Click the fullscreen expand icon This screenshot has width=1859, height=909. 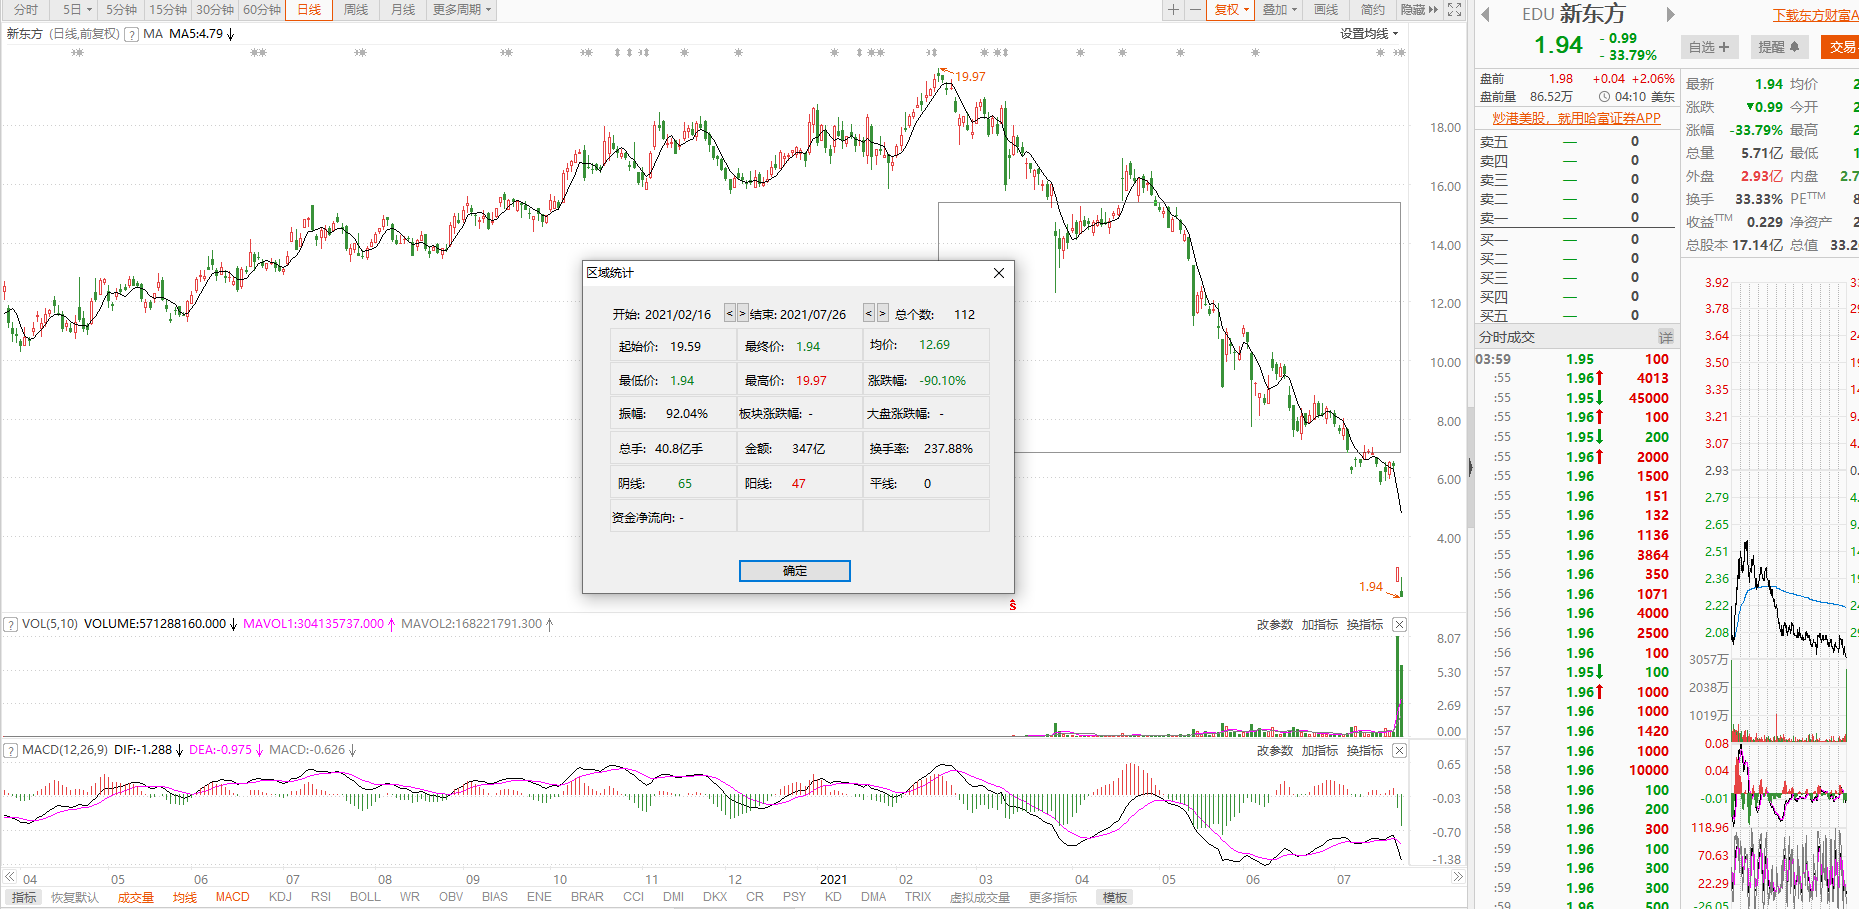coord(1455,10)
